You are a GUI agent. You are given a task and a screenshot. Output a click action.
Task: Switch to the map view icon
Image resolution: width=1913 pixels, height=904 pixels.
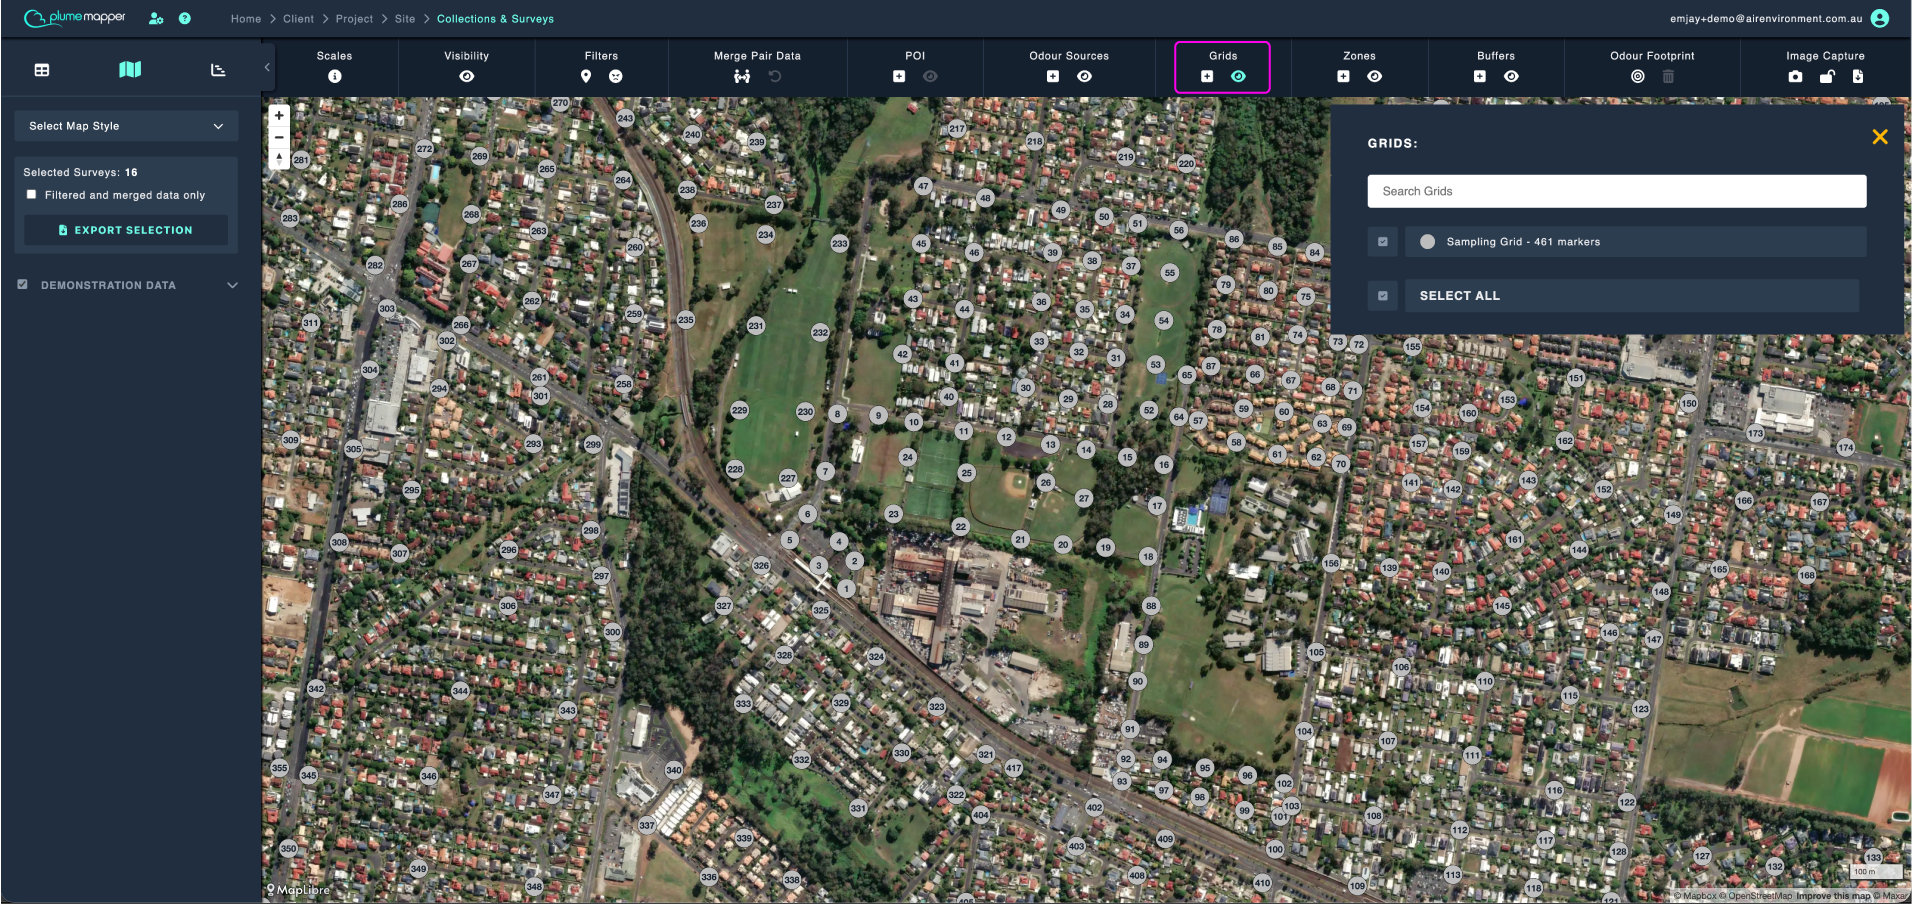(130, 69)
